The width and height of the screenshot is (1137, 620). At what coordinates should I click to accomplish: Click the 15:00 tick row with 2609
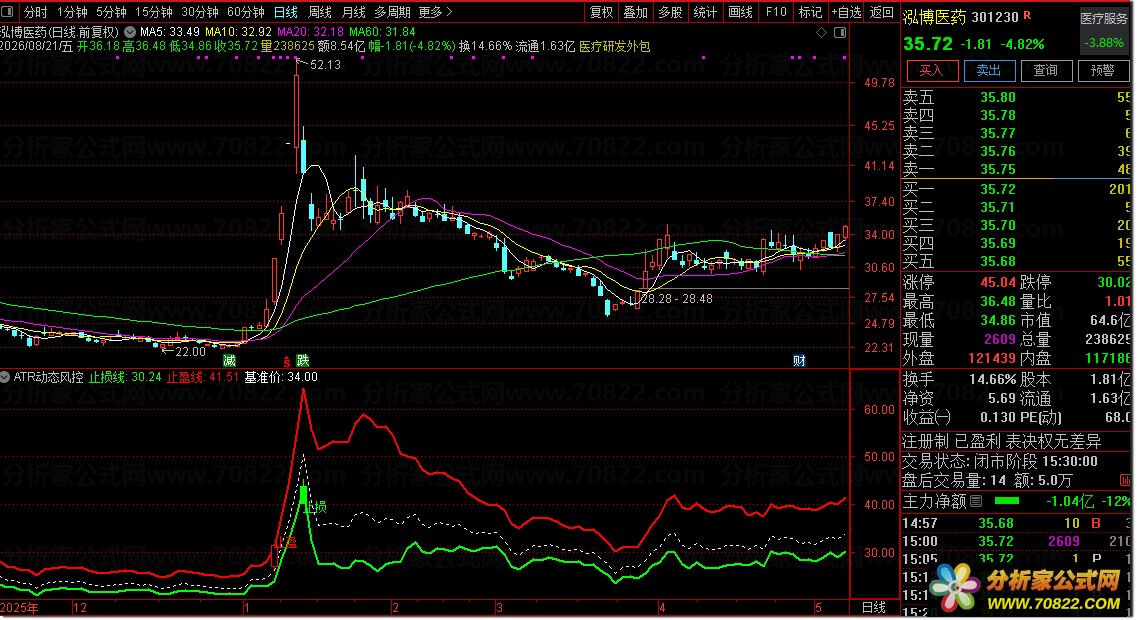tap(1016, 541)
